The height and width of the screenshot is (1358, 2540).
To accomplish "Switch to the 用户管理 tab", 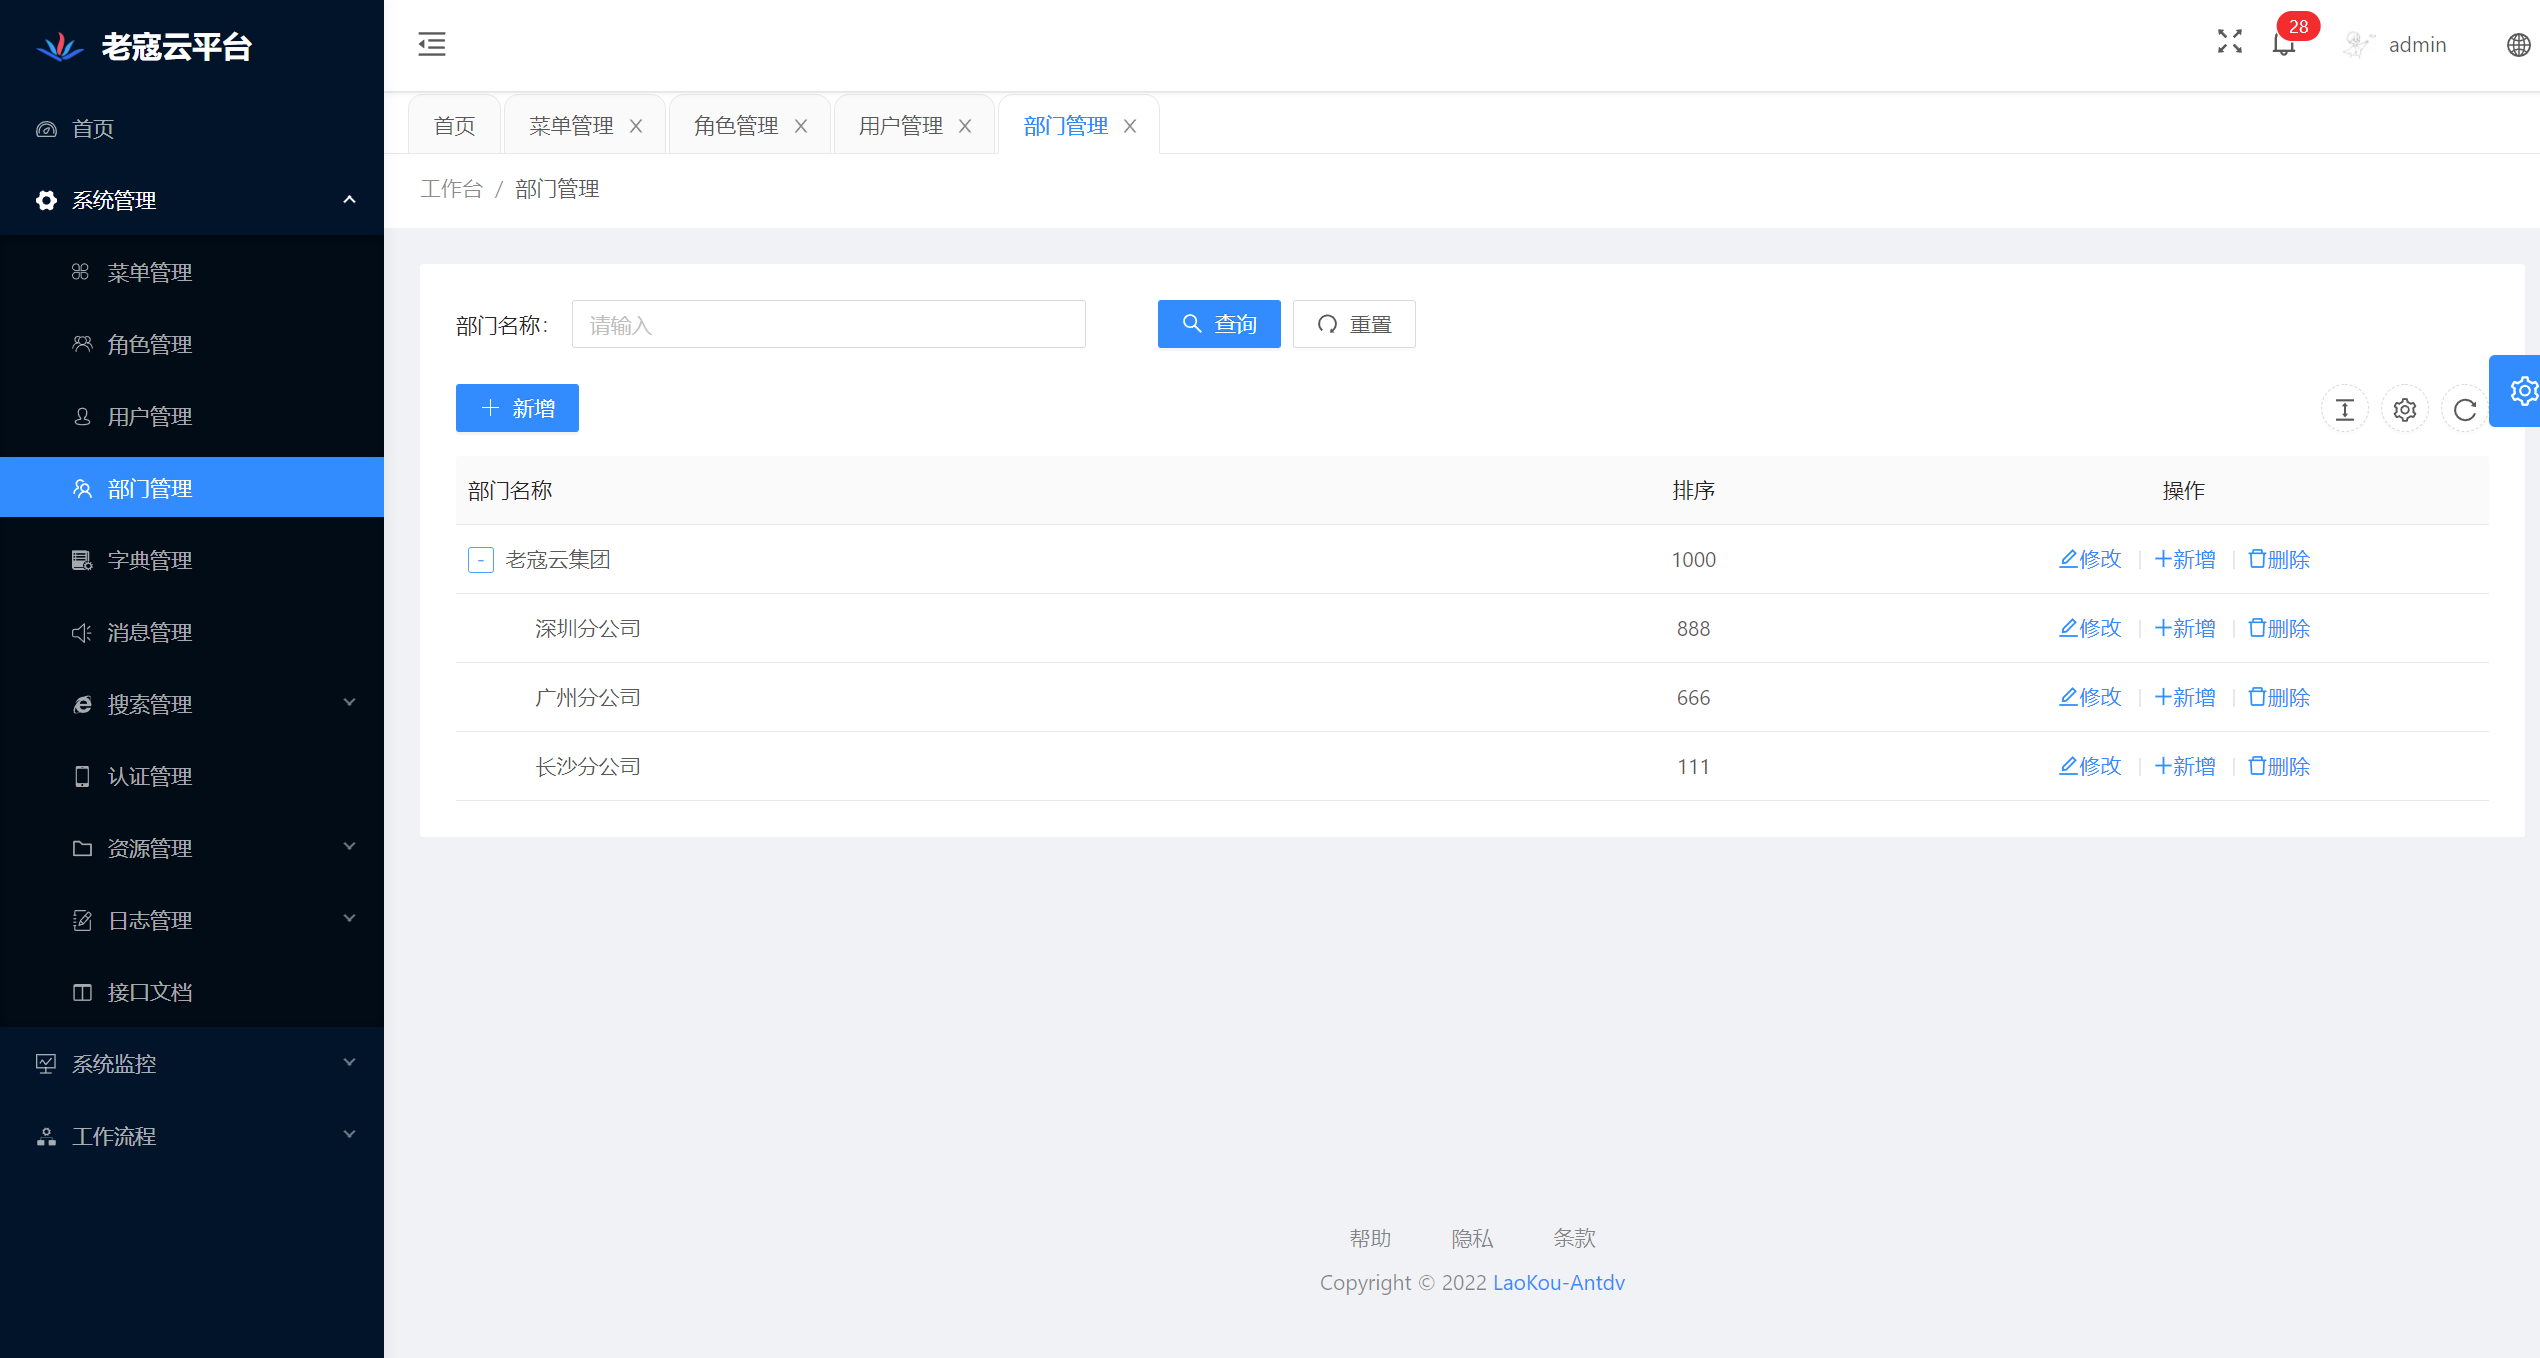I will pyautogui.click(x=900, y=126).
